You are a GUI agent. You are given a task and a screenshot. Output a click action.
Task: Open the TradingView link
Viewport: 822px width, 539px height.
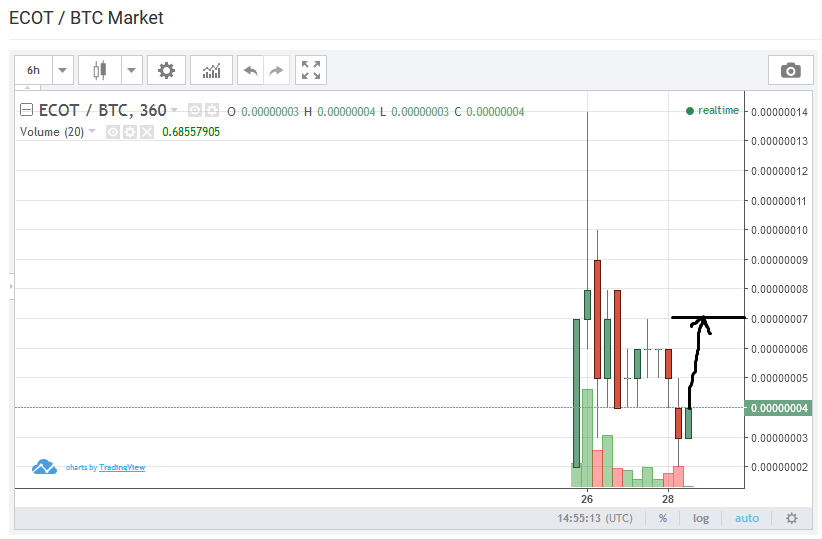(x=122, y=467)
